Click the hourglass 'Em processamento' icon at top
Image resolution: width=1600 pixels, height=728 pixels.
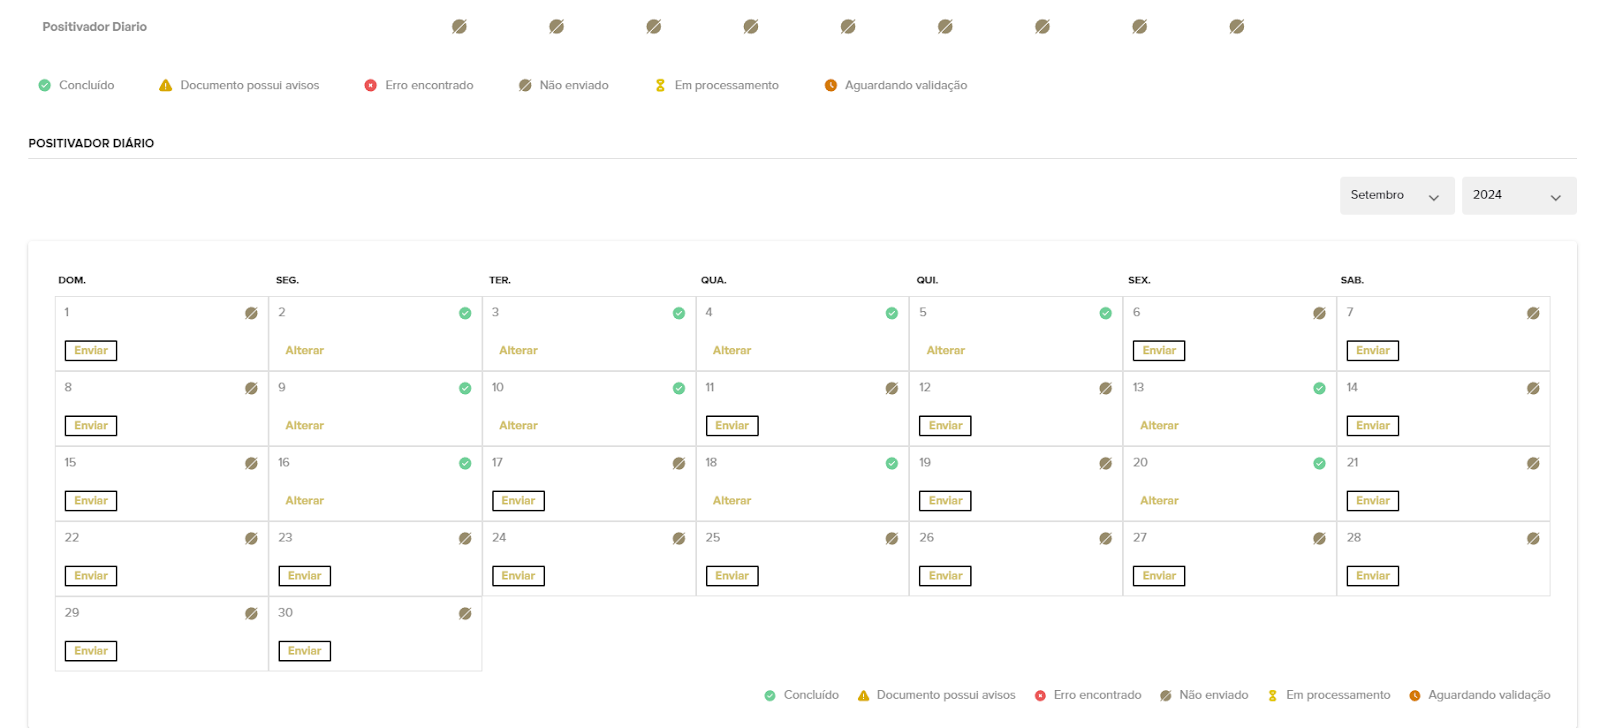pyautogui.click(x=660, y=86)
